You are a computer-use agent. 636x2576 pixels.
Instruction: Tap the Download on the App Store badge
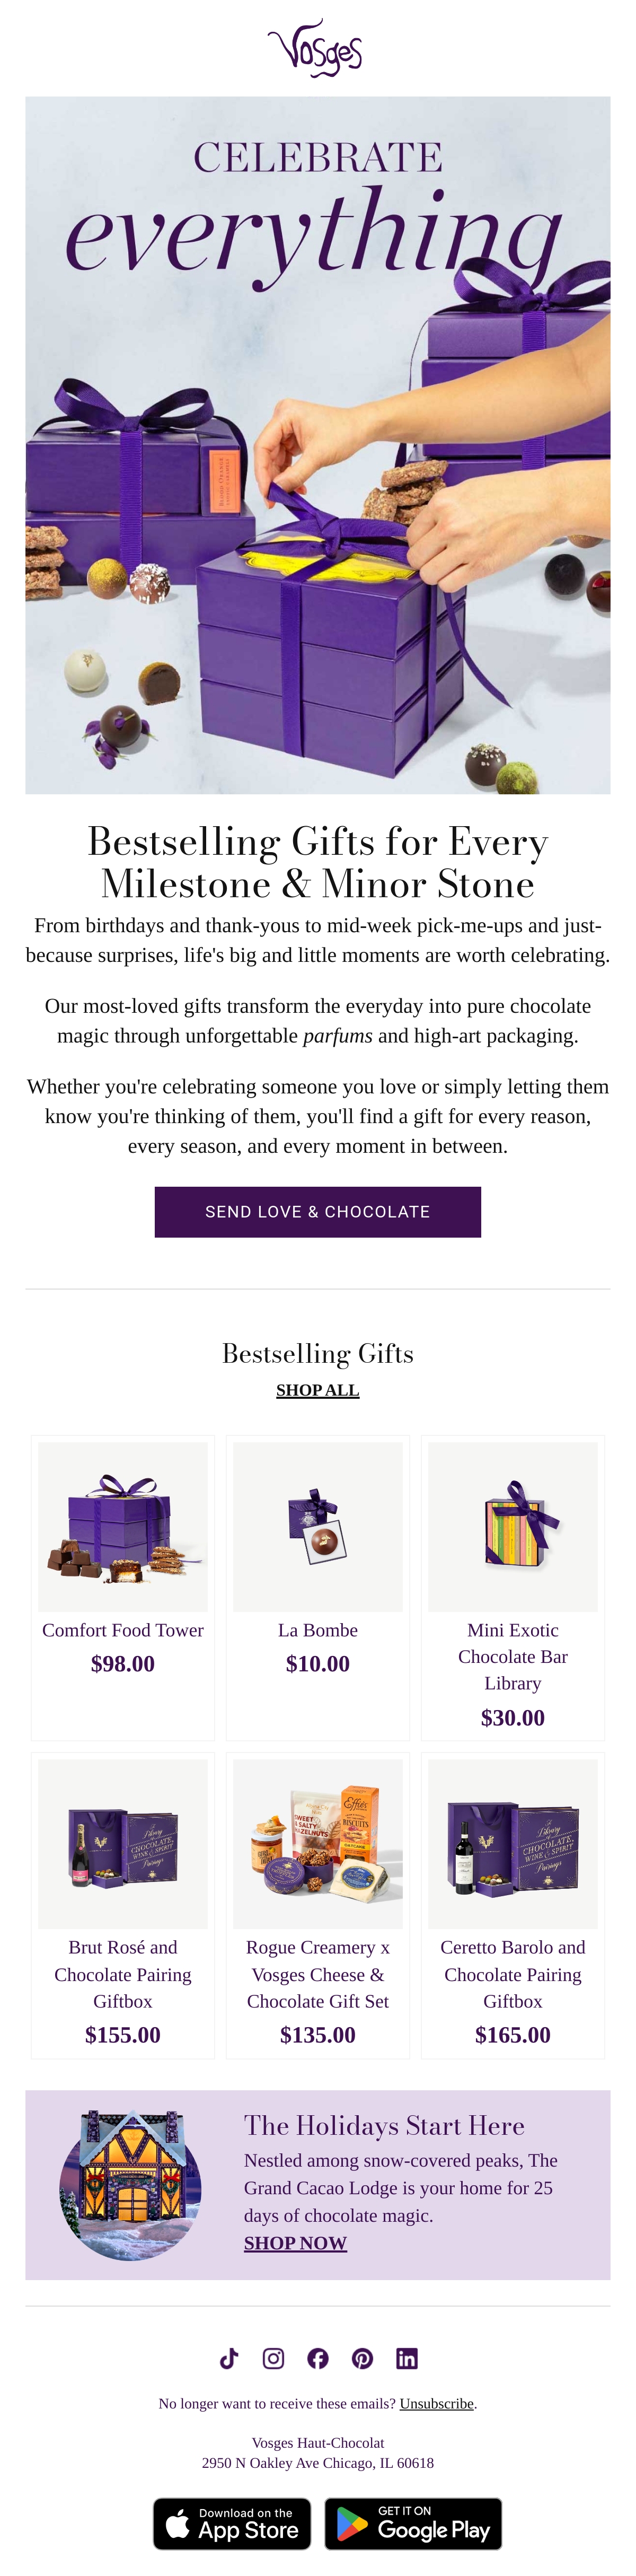pyautogui.click(x=232, y=2523)
